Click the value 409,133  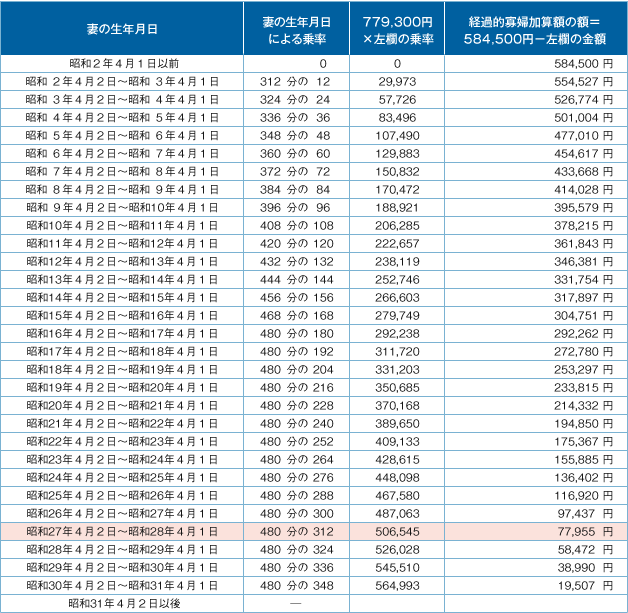pyautogui.click(x=397, y=442)
